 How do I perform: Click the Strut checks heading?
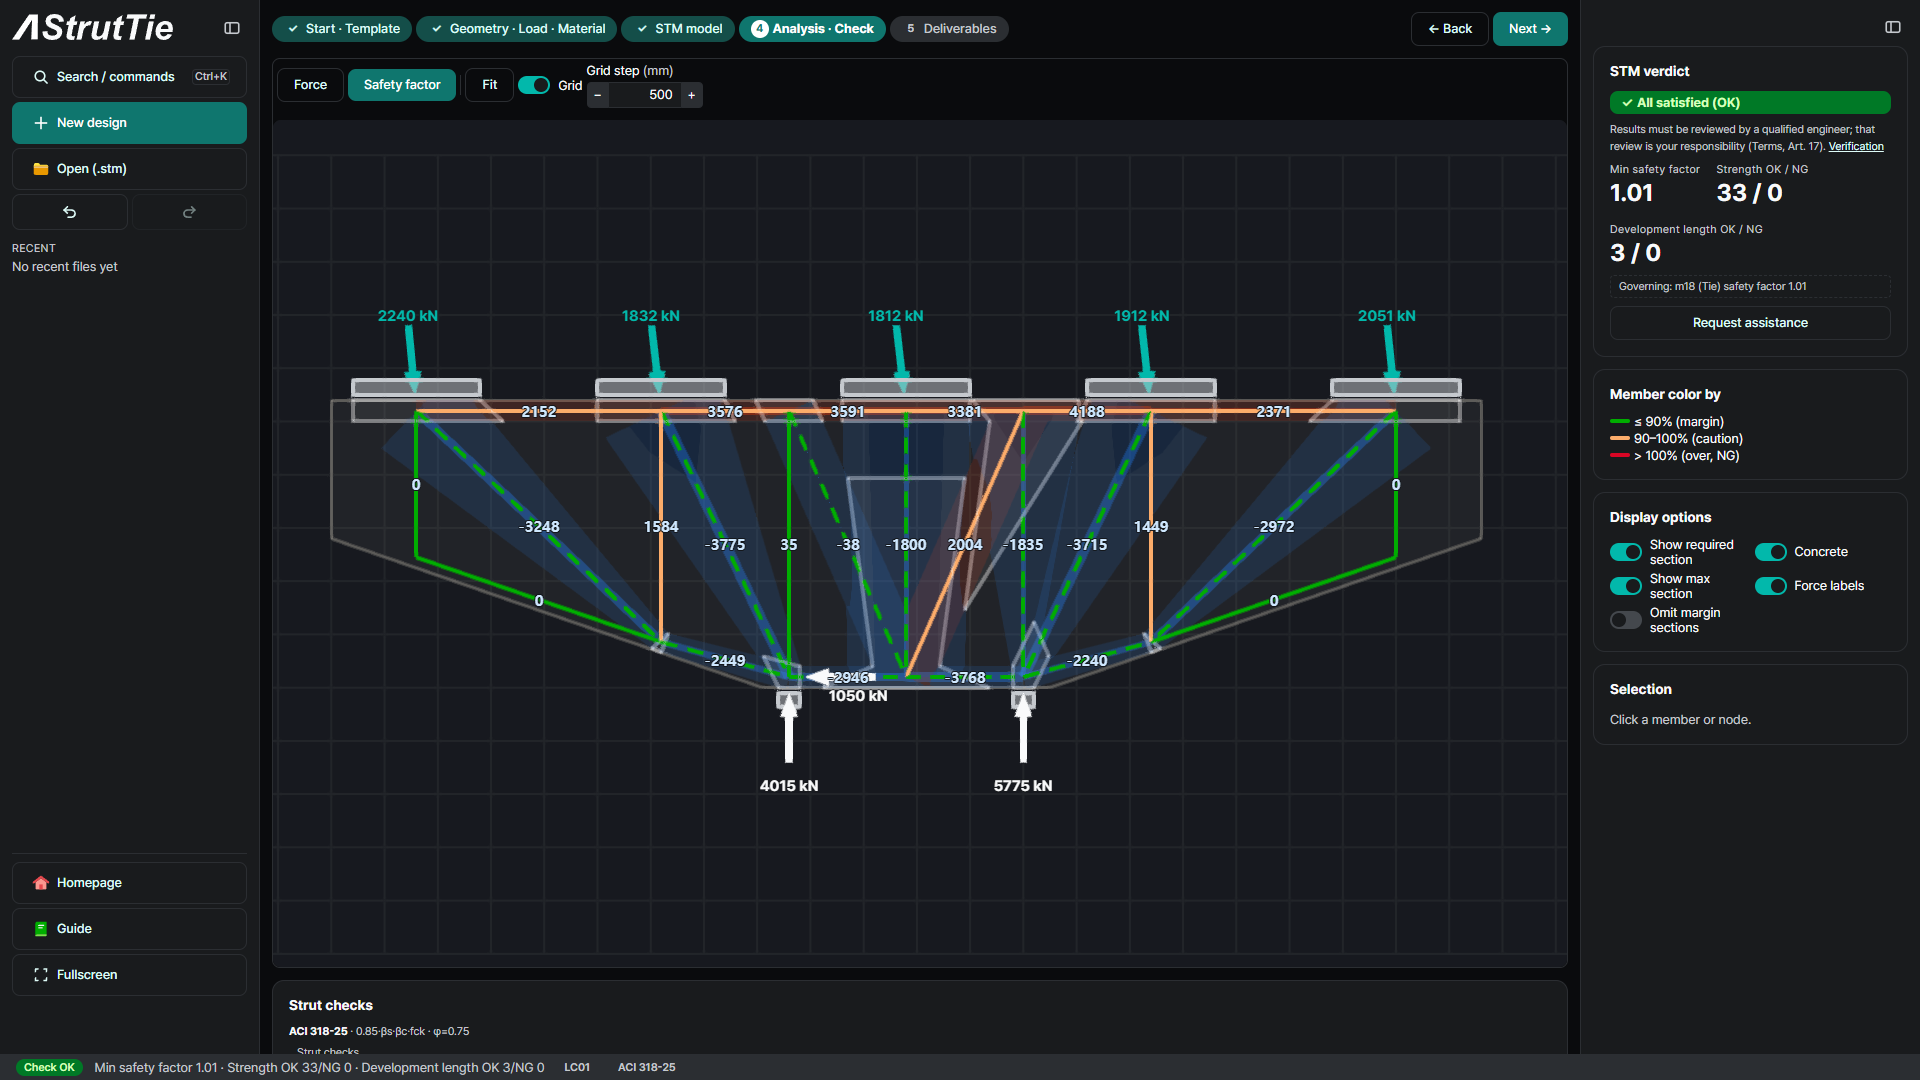click(x=331, y=1006)
